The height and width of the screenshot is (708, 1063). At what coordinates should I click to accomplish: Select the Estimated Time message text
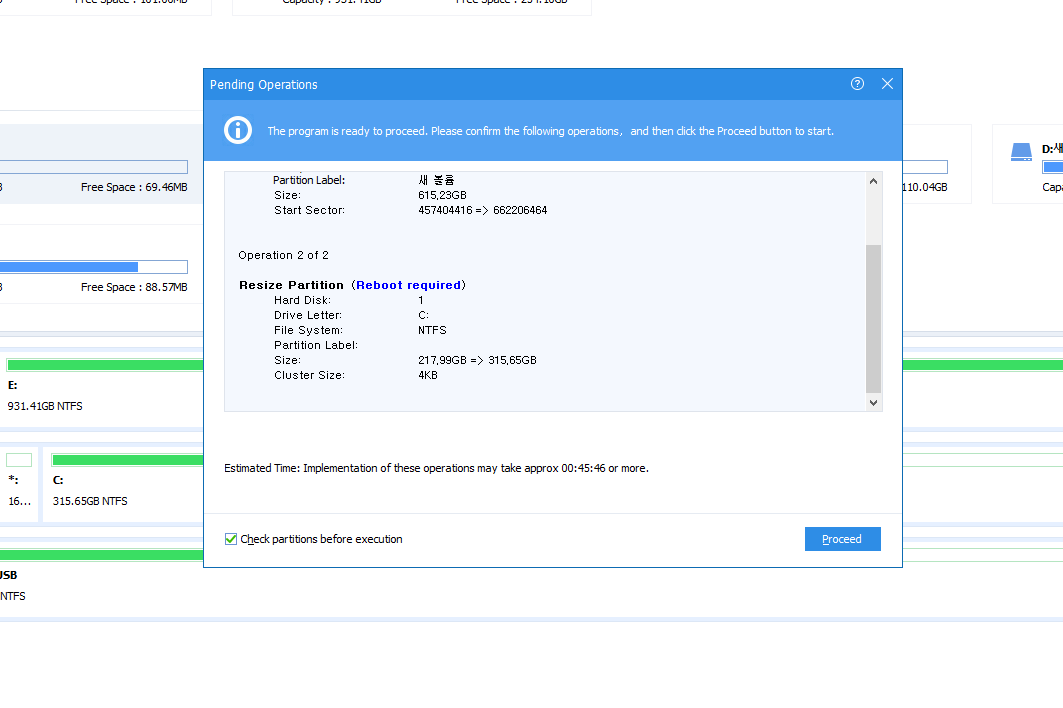(437, 469)
